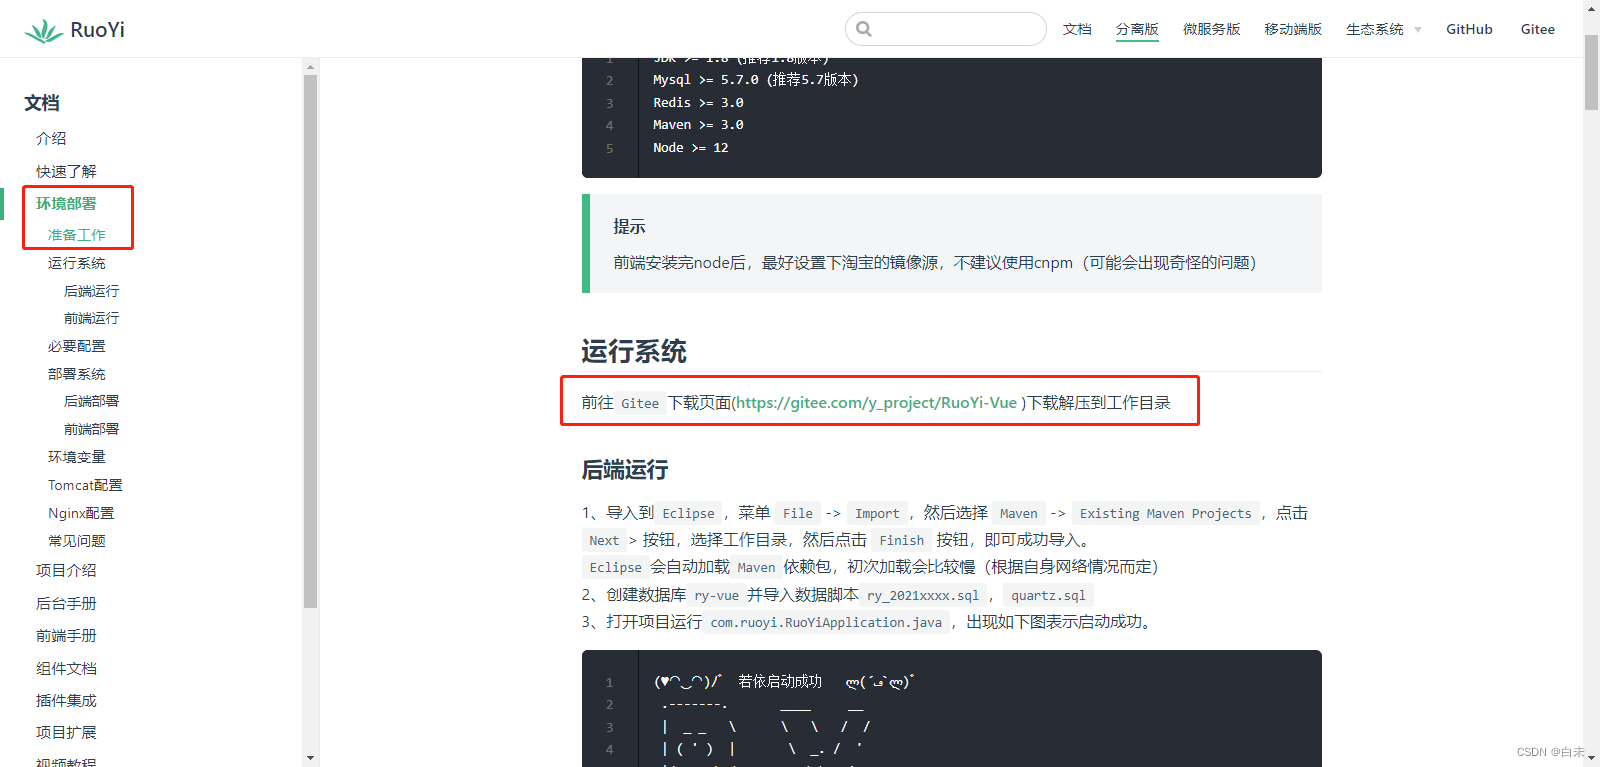Click the sidebar scrollbar thumb
Viewport: 1600px width, 767px height.
(310, 341)
